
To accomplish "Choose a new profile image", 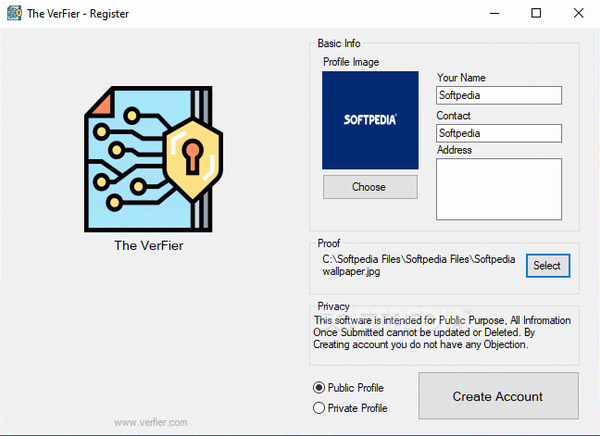I will (x=370, y=187).
